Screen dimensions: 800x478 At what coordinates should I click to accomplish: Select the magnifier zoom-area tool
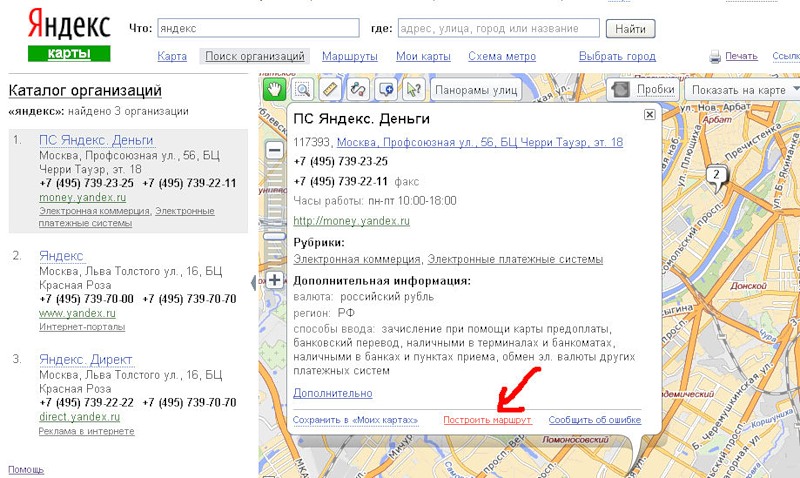303,90
